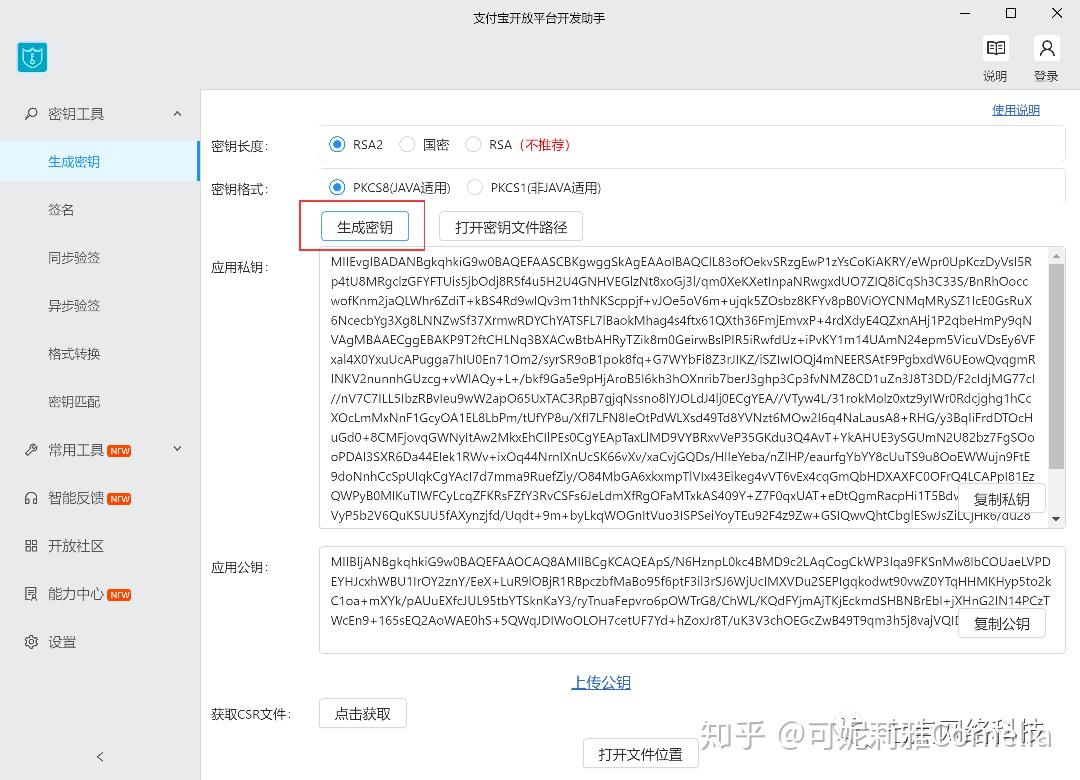Screen dimensions: 1080x780
Task: Click the 常用工具 wrench icon
Action: coord(31,450)
